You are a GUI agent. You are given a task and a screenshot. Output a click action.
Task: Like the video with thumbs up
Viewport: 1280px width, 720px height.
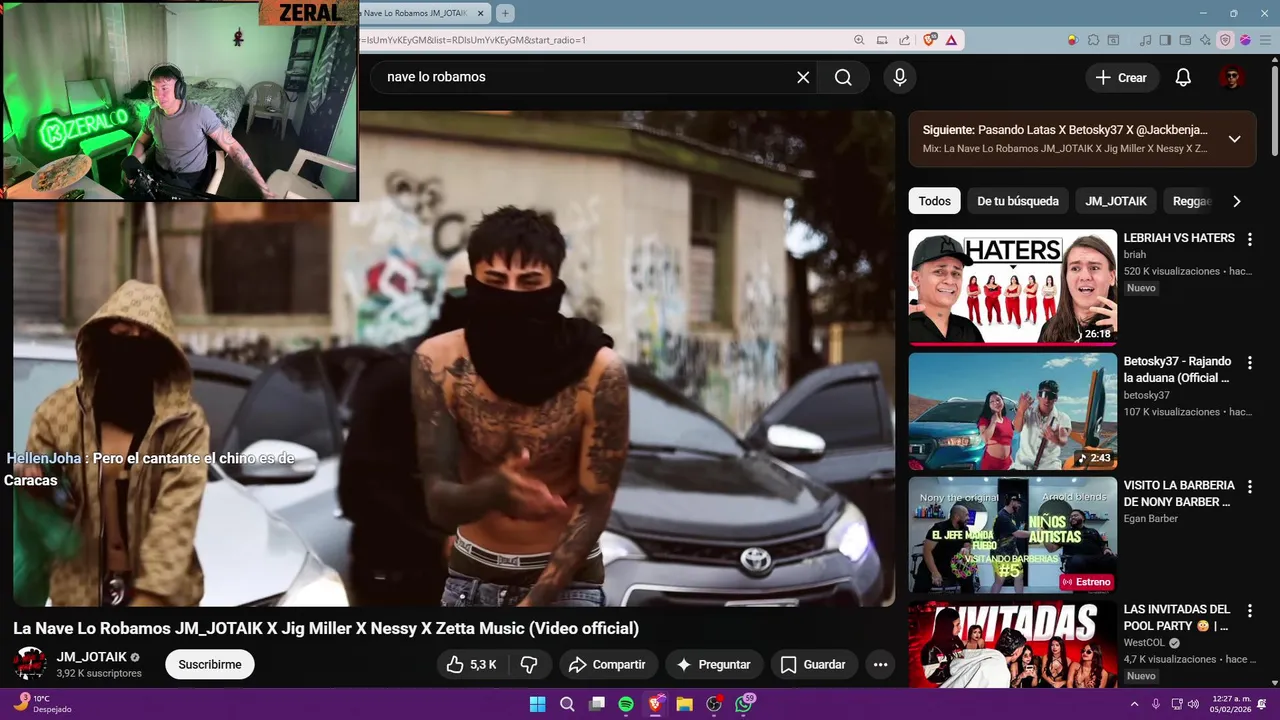point(471,664)
